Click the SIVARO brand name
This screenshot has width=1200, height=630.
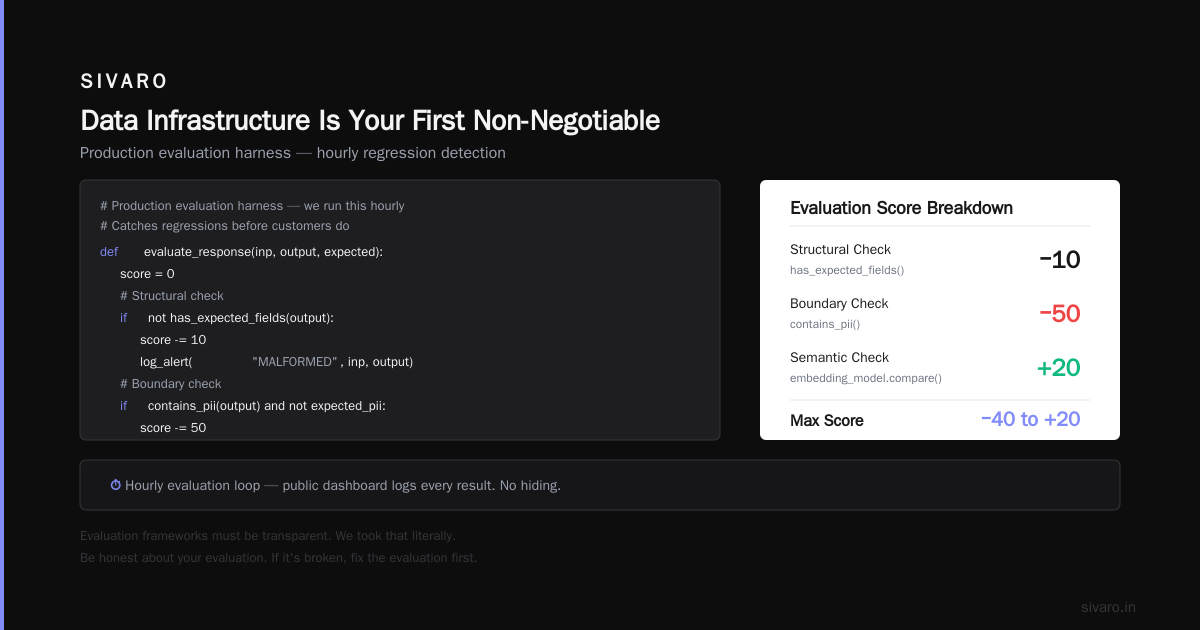point(124,82)
